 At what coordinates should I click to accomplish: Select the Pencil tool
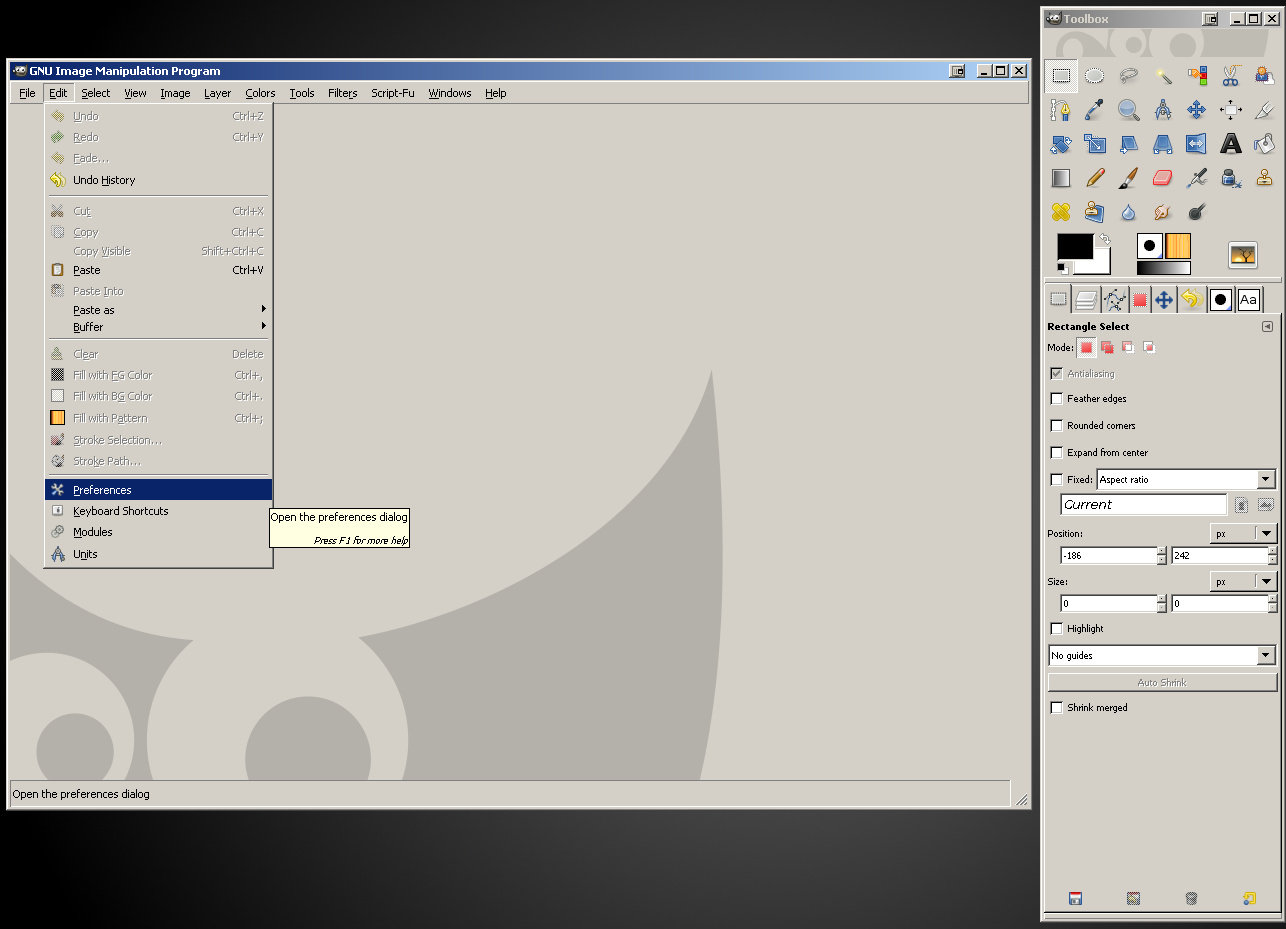[1095, 178]
